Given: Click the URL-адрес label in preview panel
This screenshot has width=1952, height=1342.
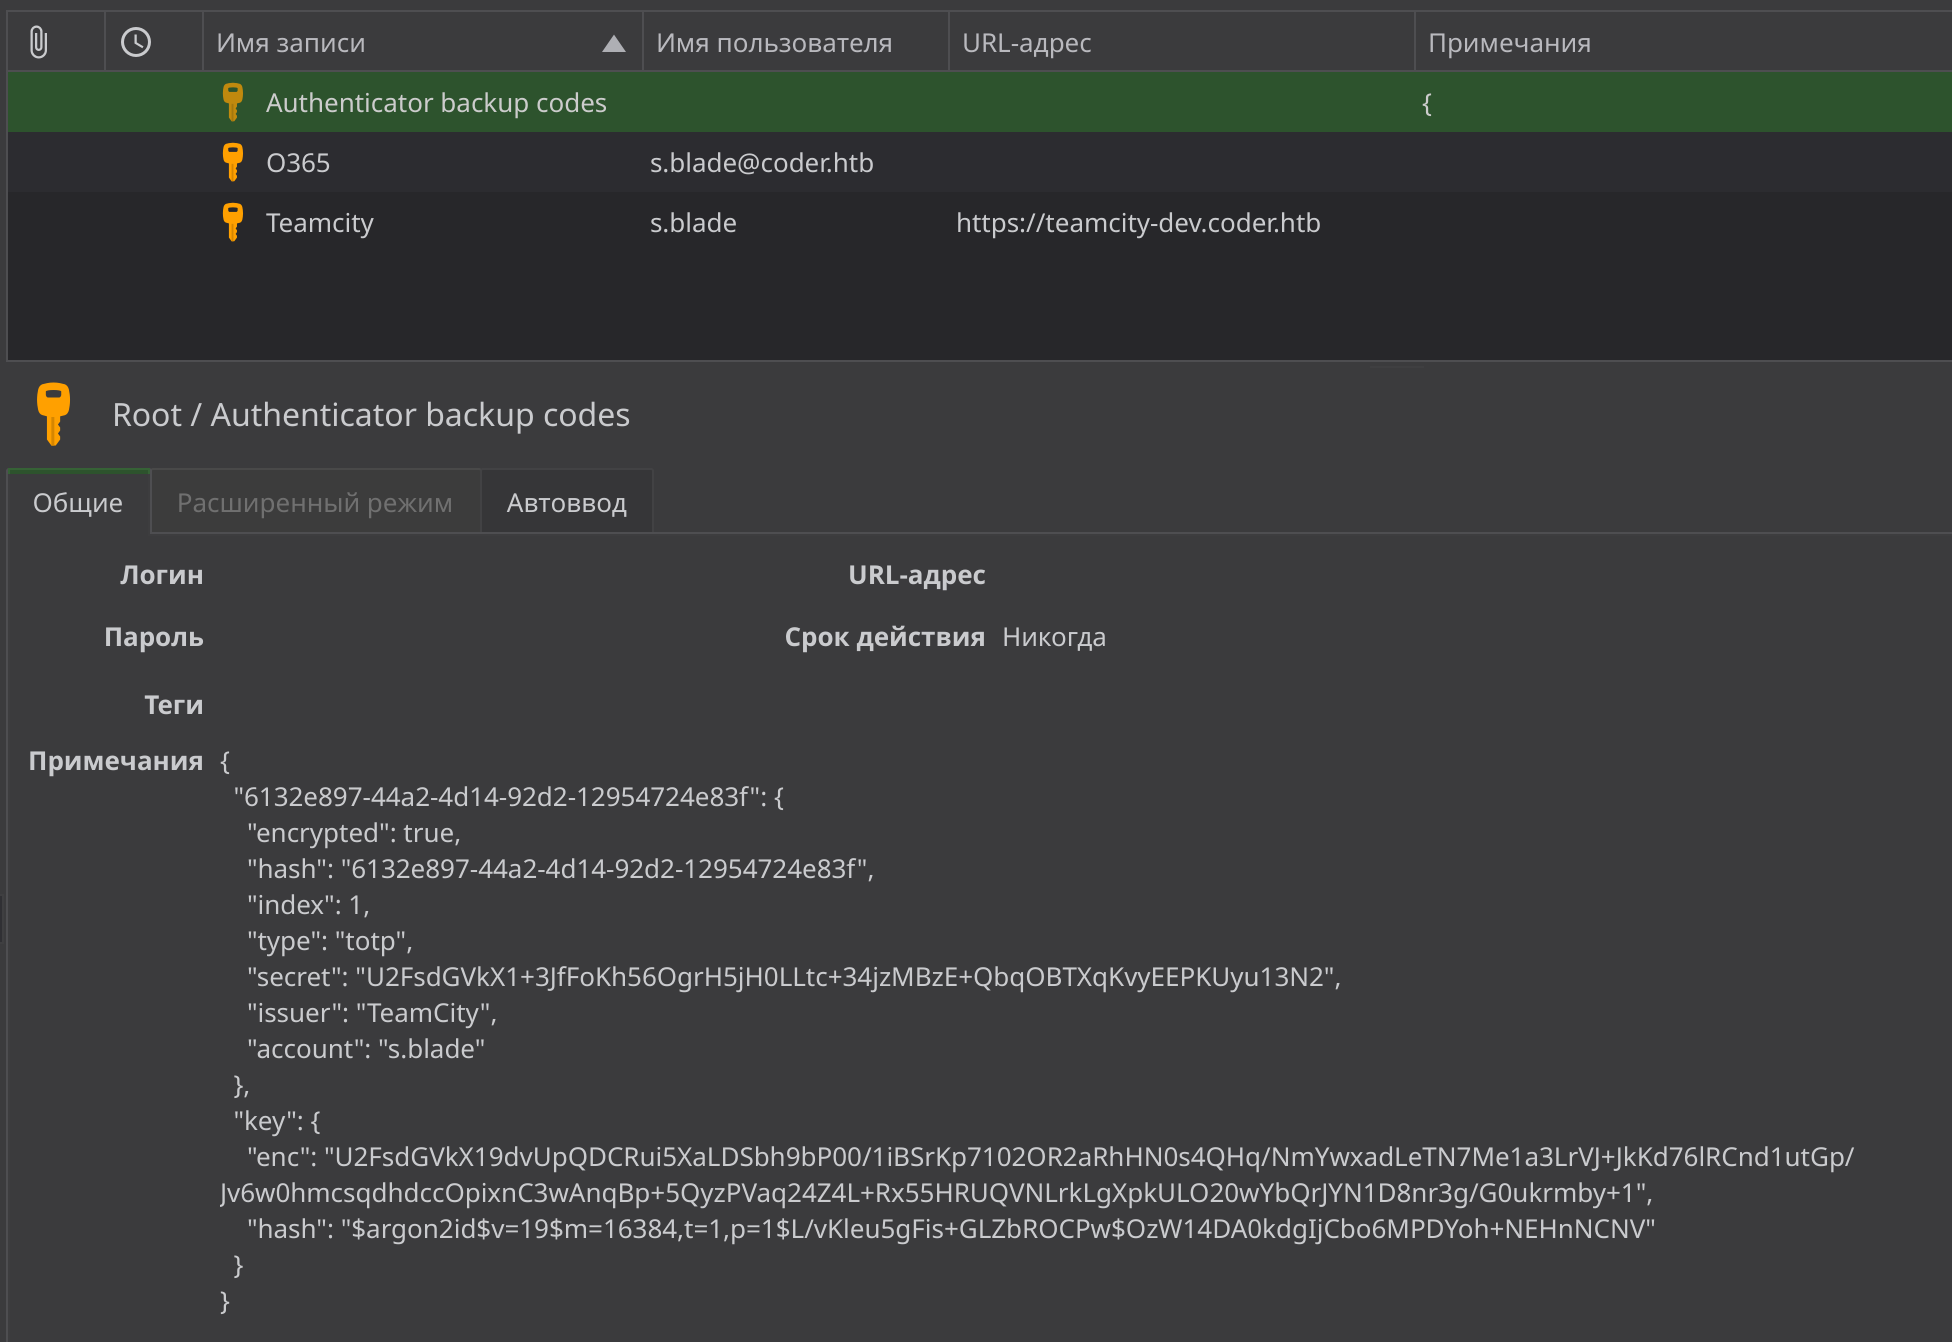Looking at the screenshot, I should 917,575.
